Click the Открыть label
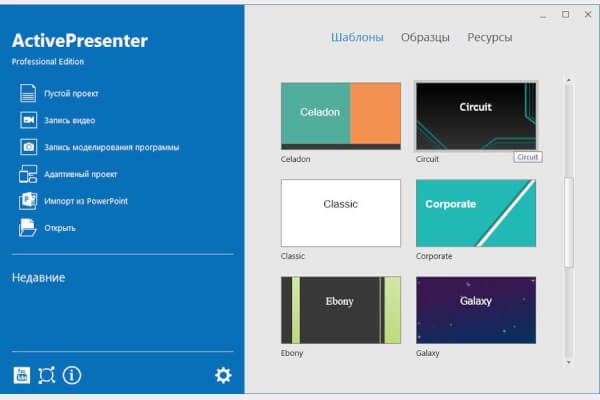This screenshot has height=400, width=600. coord(60,228)
